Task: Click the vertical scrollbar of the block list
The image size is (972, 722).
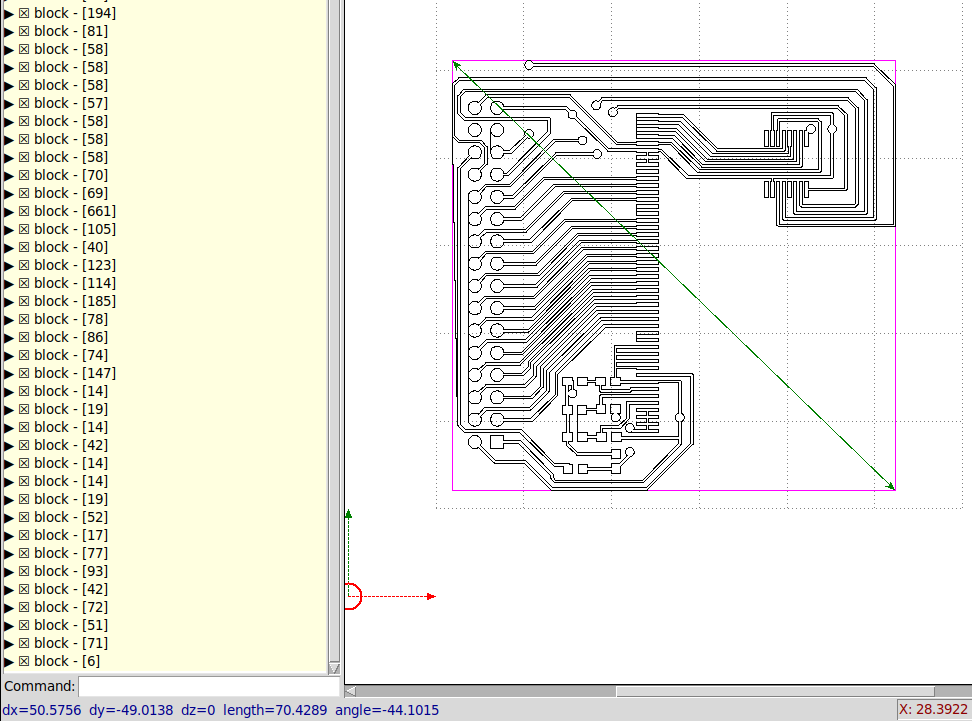Action: 333,340
